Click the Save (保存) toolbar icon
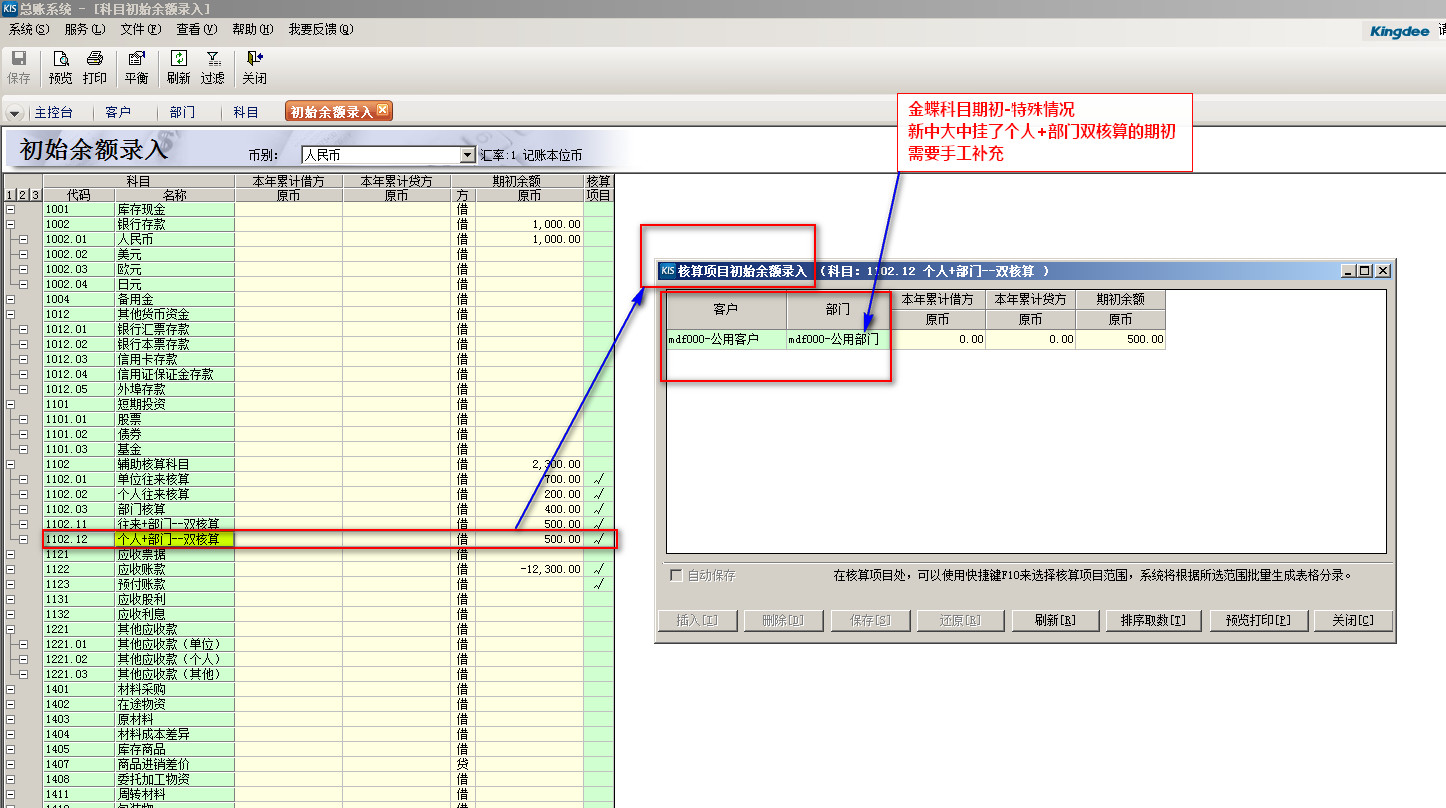This screenshot has height=808, width=1446. point(19,67)
